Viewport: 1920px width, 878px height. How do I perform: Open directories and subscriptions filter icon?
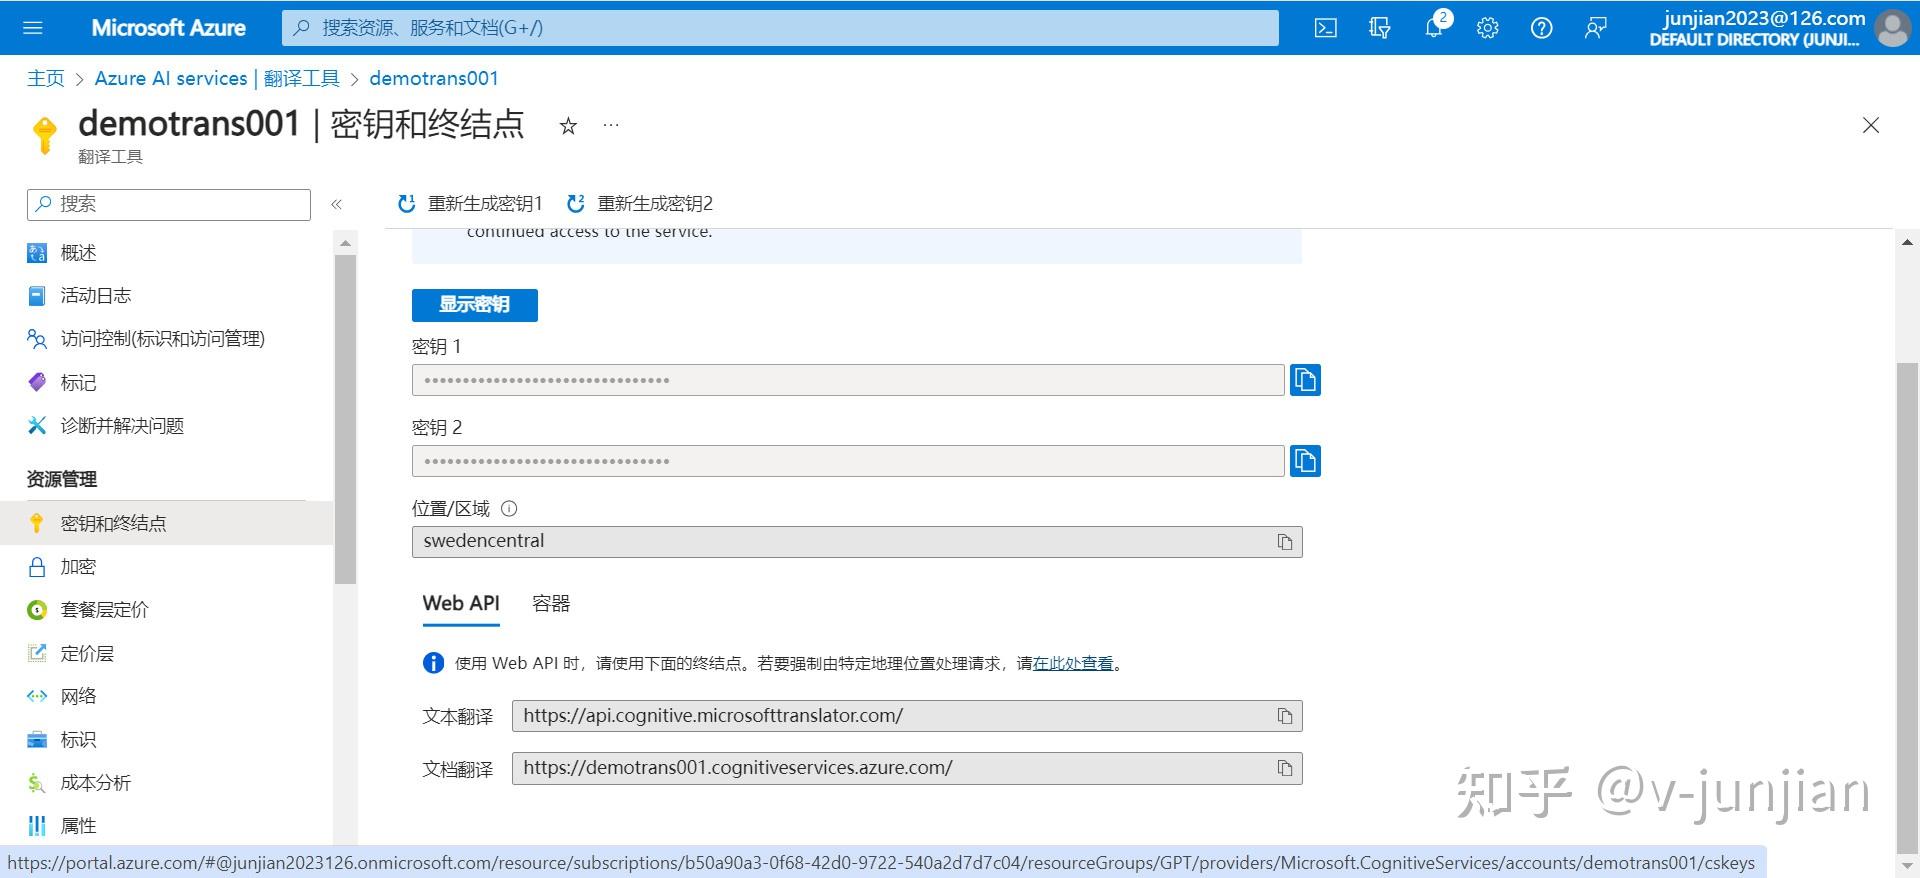(x=1380, y=28)
